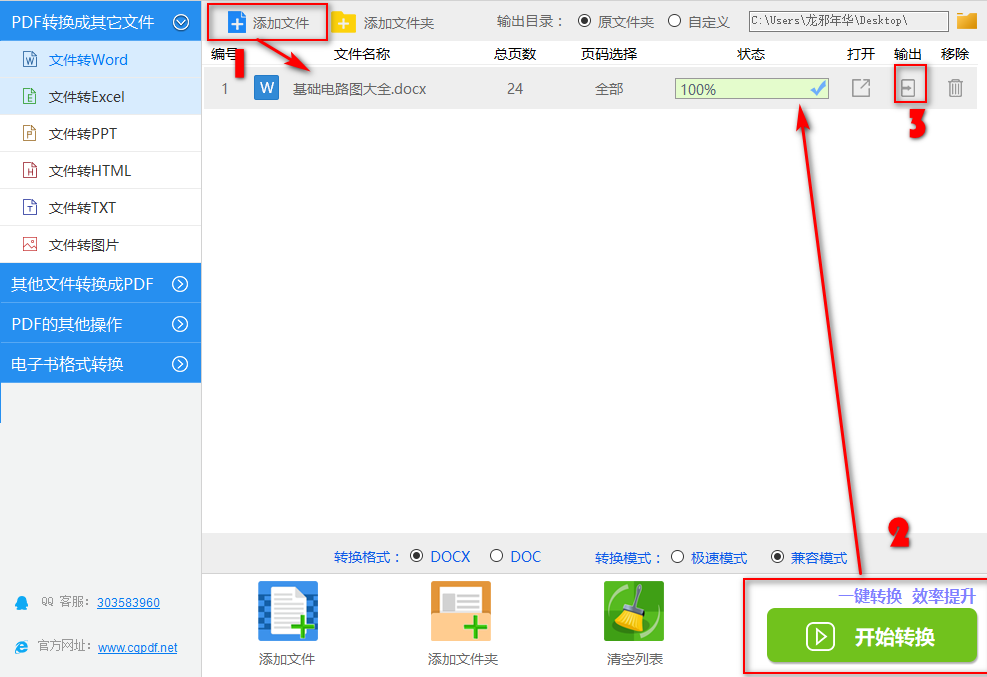Click the 添加文件夹 text in top toolbar
The image size is (987, 677).
tap(398, 23)
